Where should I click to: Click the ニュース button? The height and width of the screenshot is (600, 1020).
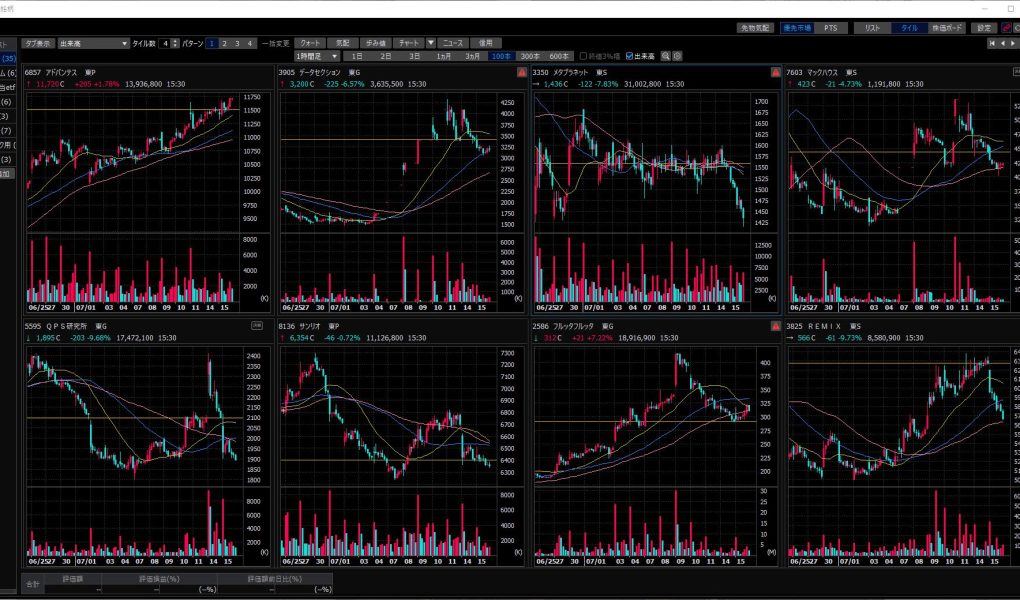coord(453,44)
